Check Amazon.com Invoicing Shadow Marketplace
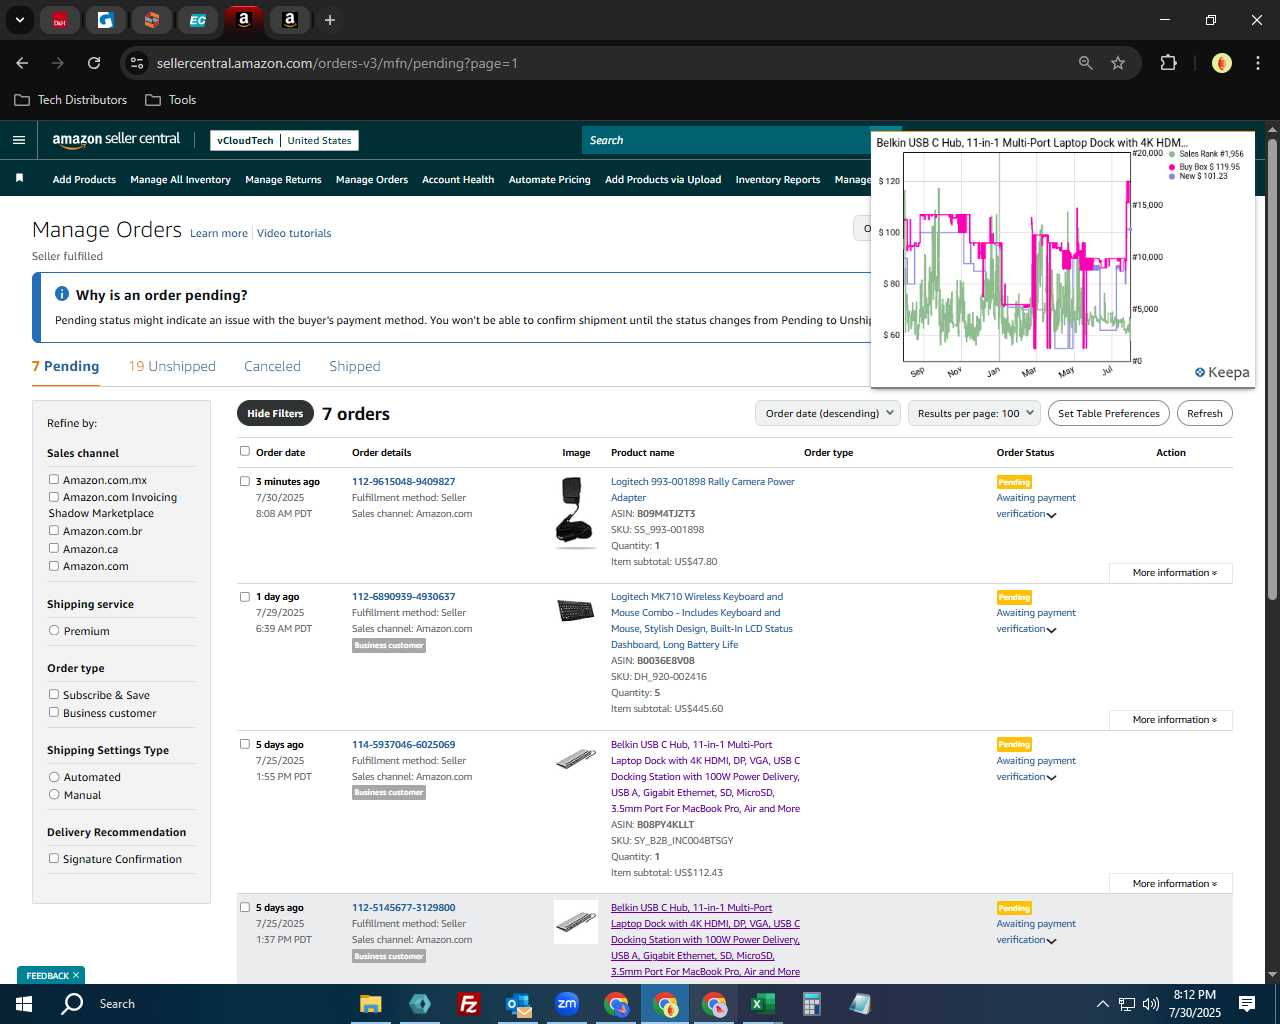 [54, 496]
